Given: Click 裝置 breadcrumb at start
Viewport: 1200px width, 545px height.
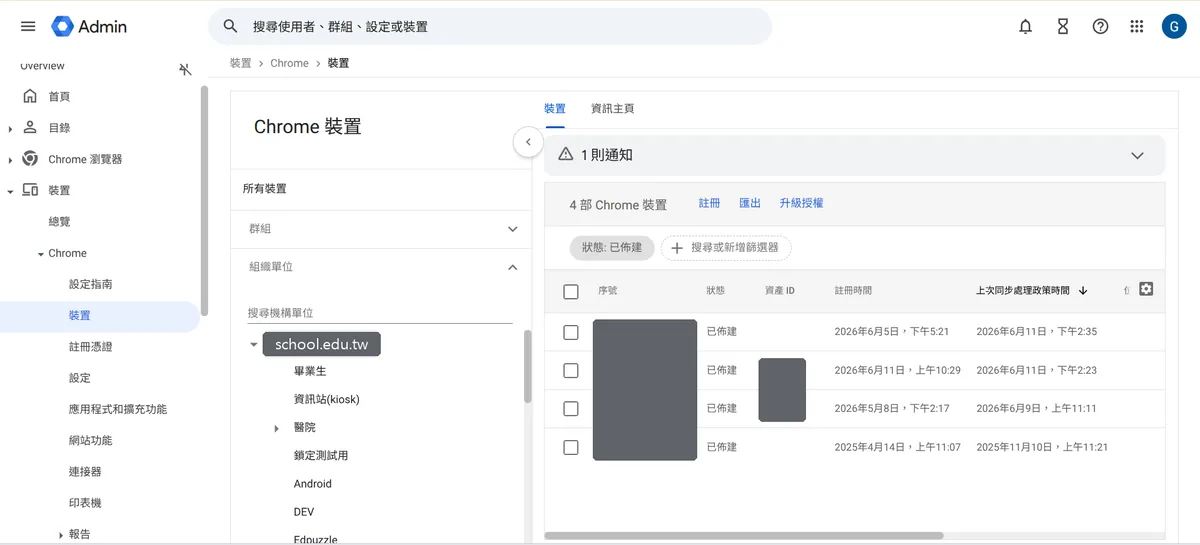Looking at the screenshot, I should (240, 63).
